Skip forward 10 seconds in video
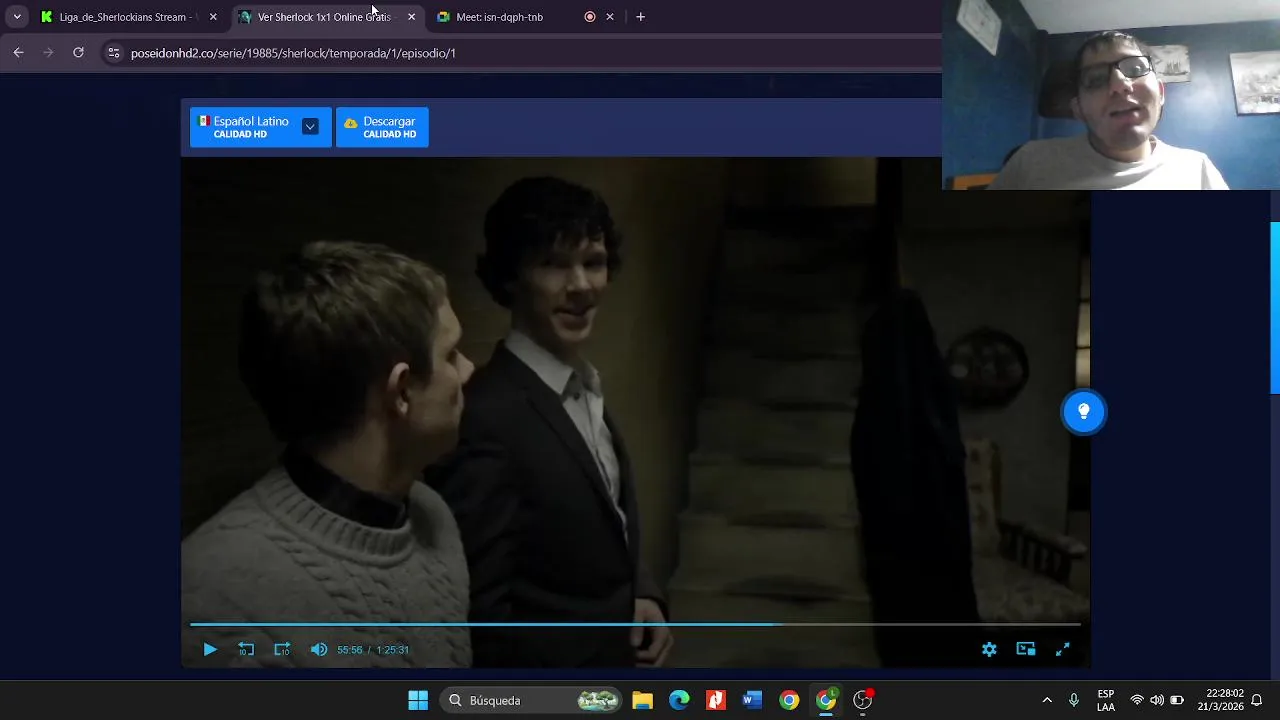The width and height of the screenshot is (1280, 720). click(282, 649)
